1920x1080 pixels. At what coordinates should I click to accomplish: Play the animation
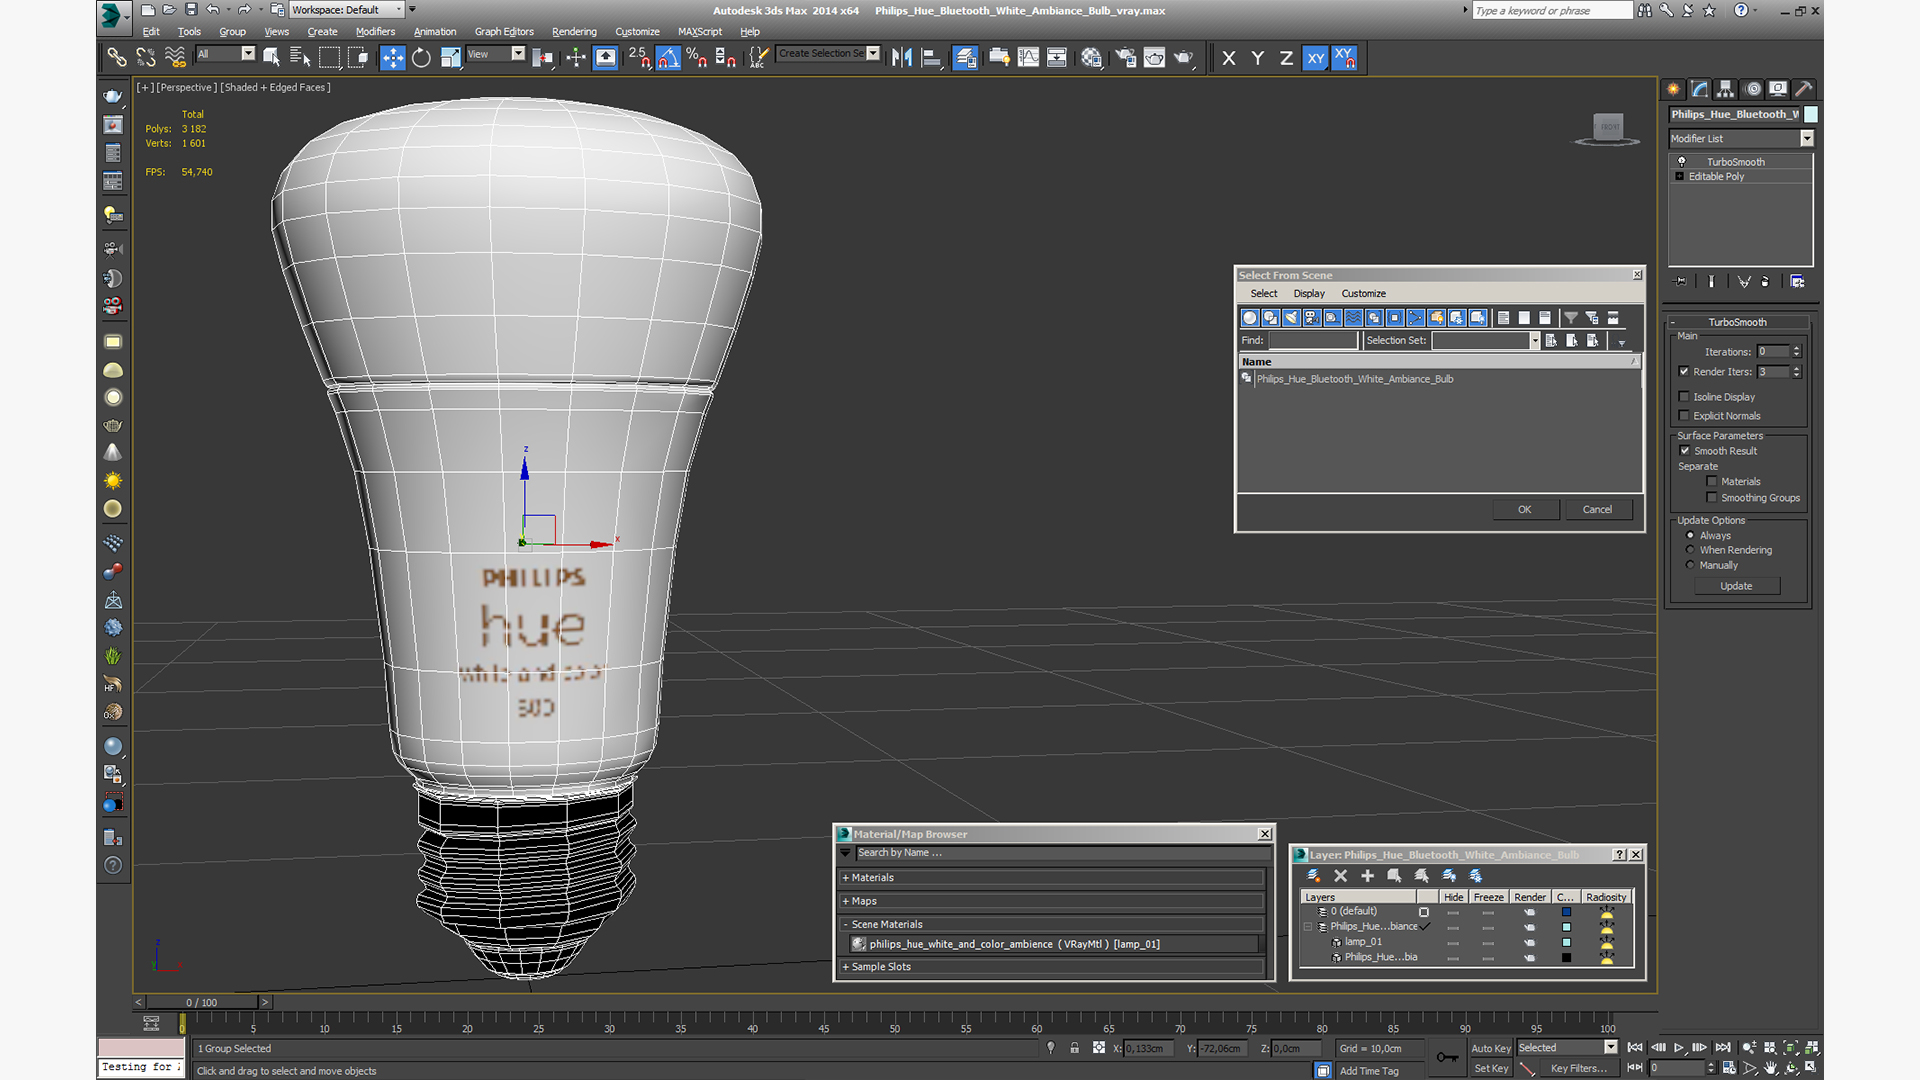click(1679, 1048)
